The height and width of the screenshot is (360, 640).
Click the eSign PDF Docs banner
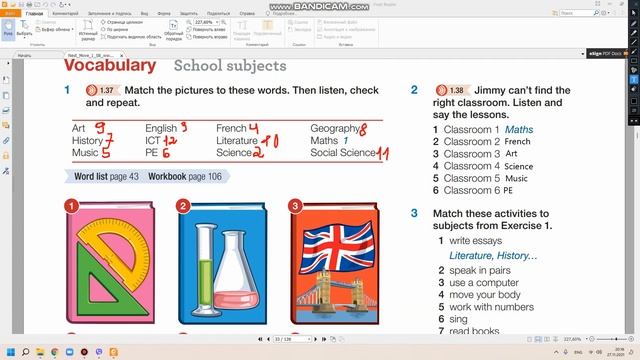[607, 53]
